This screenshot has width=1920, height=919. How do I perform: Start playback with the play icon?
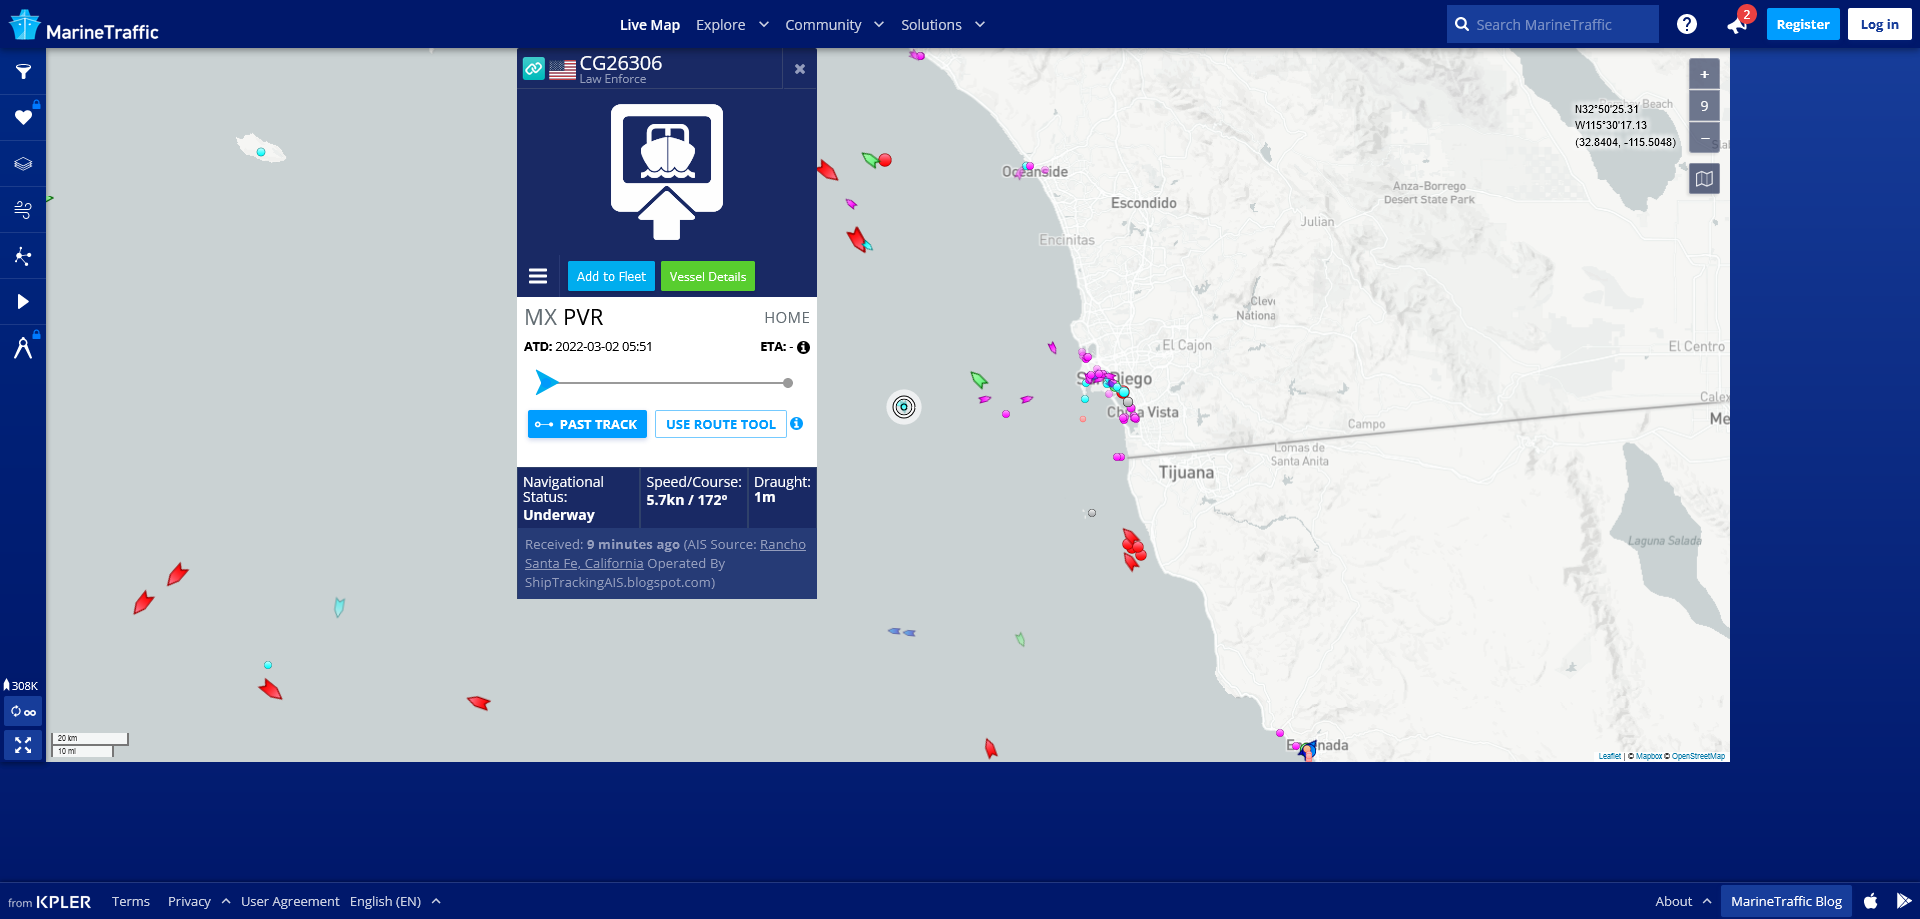point(23,302)
